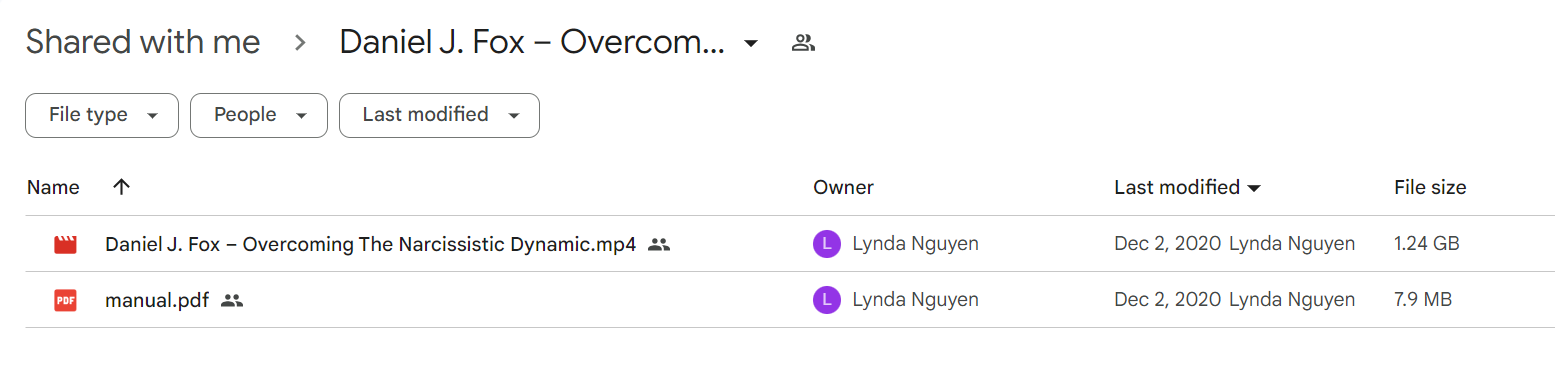Screen dimensions: 1555x392
Task: Click the red PDF file icon
Action: coord(65,299)
